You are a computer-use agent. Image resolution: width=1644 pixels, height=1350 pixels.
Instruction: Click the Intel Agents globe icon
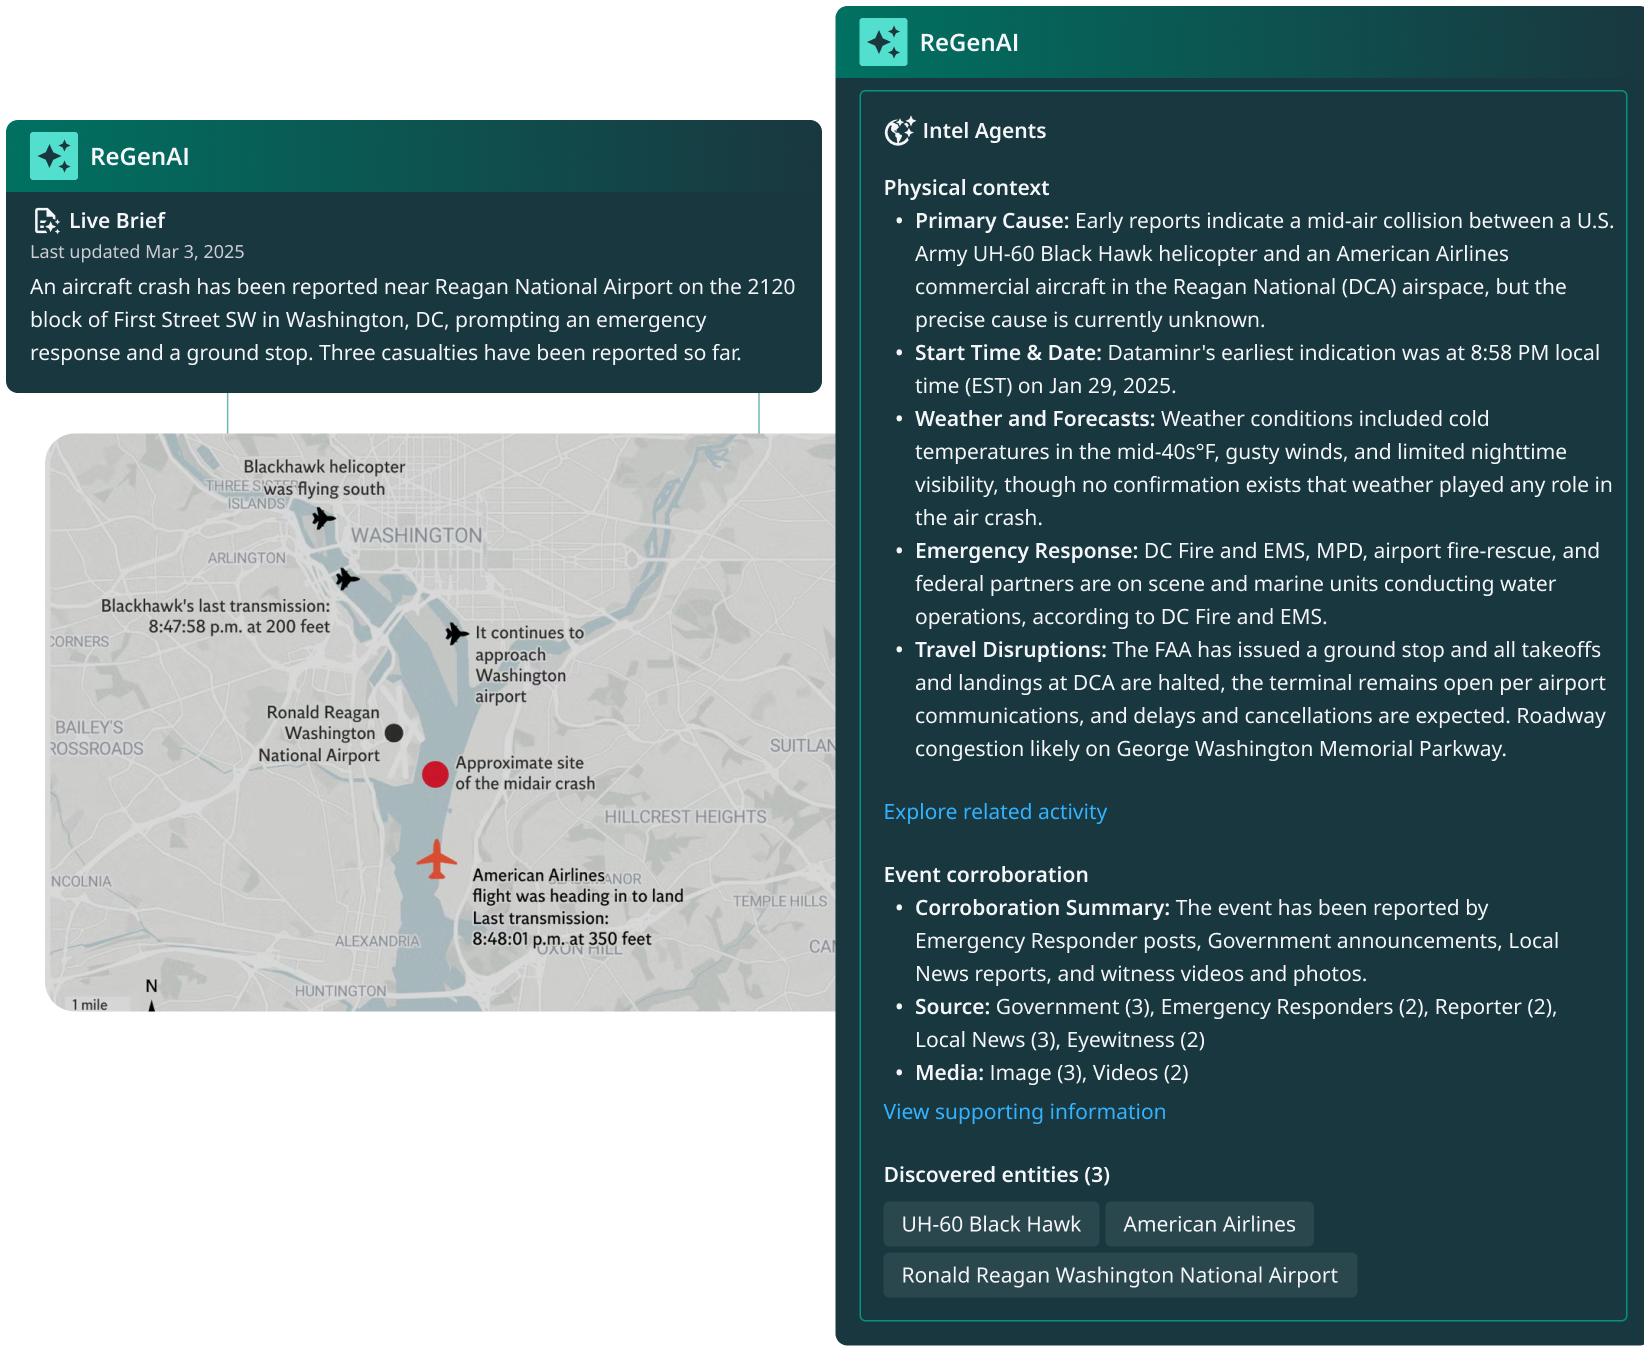(x=899, y=131)
